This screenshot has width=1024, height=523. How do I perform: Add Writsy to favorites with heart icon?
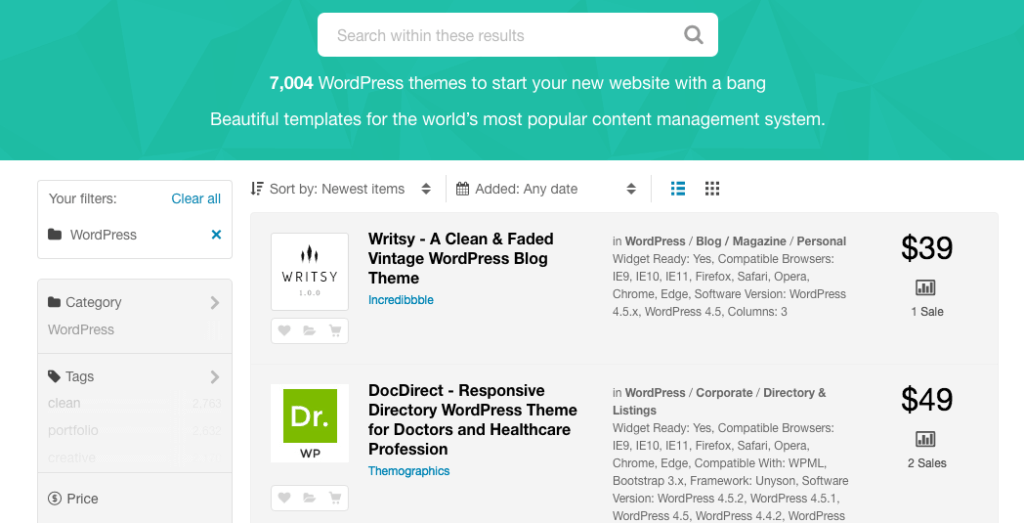pyautogui.click(x=284, y=331)
